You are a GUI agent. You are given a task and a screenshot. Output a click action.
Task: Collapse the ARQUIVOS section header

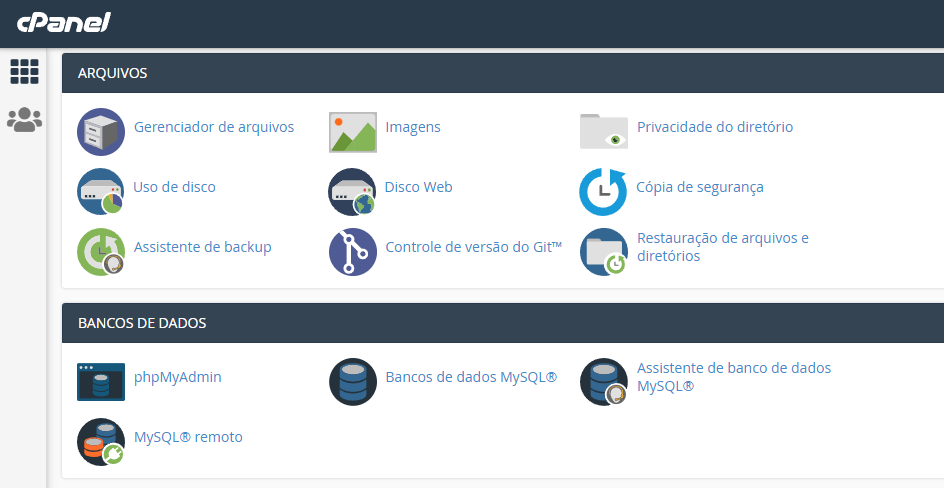tap(503, 73)
